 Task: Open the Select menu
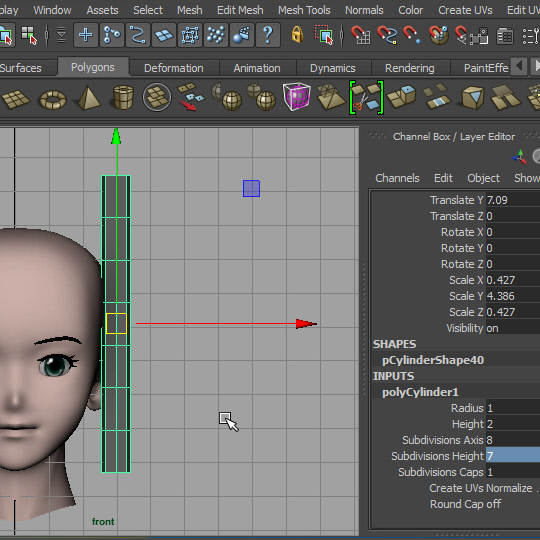pyautogui.click(x=148, y=10)
